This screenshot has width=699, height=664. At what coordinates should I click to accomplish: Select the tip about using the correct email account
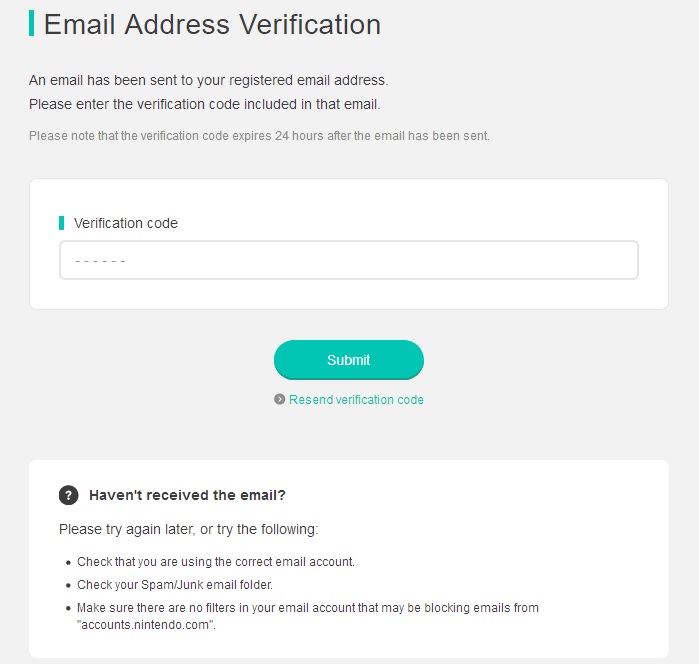[216, 562]
